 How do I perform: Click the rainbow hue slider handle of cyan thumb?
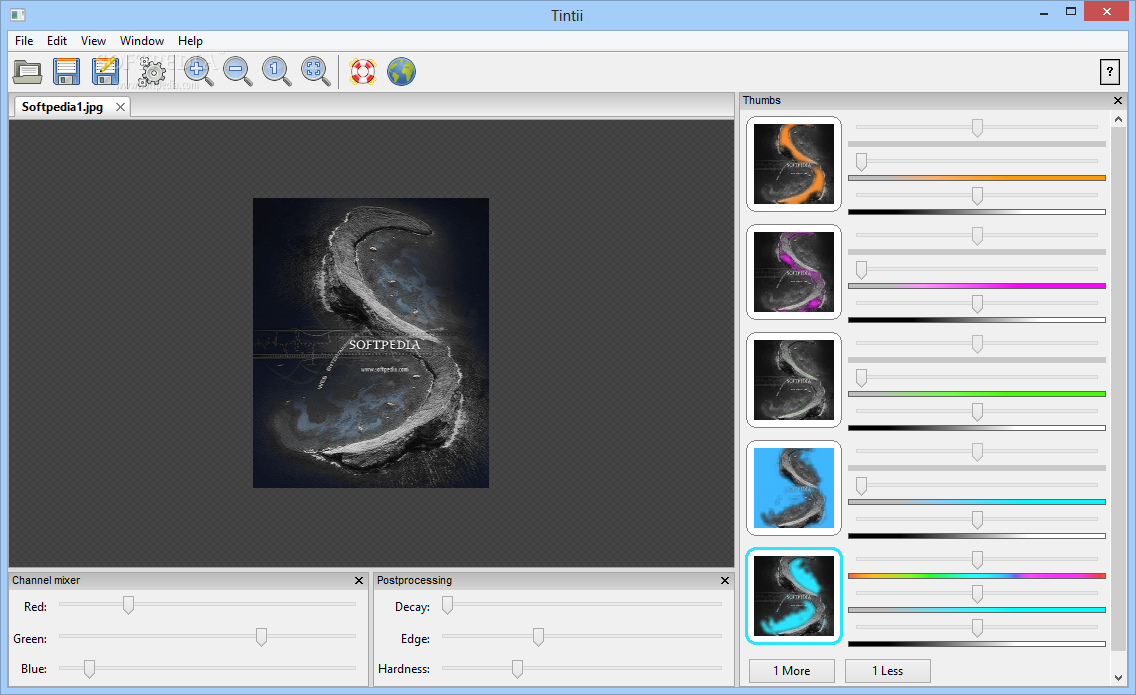pyautogui.click(x=977, y=560)
